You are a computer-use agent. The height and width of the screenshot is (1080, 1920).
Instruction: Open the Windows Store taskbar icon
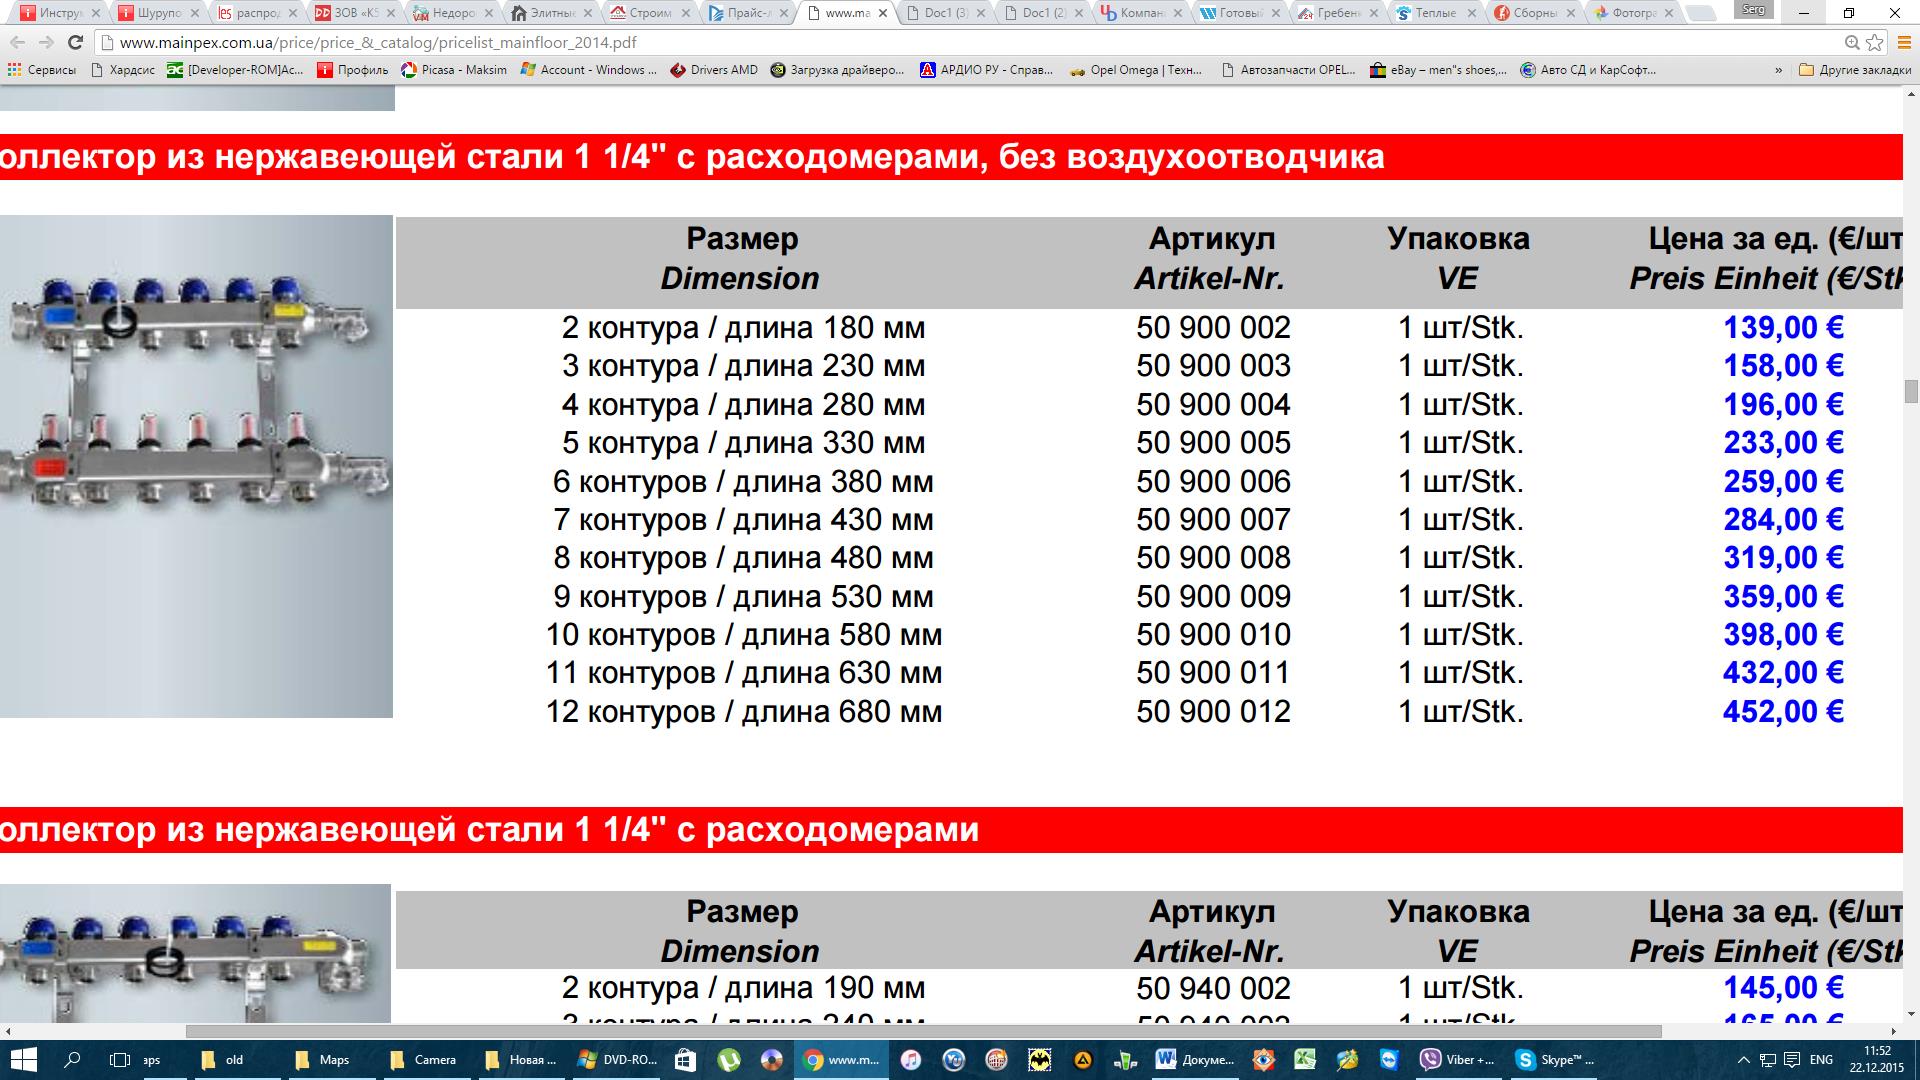[x=685, y=1060]
